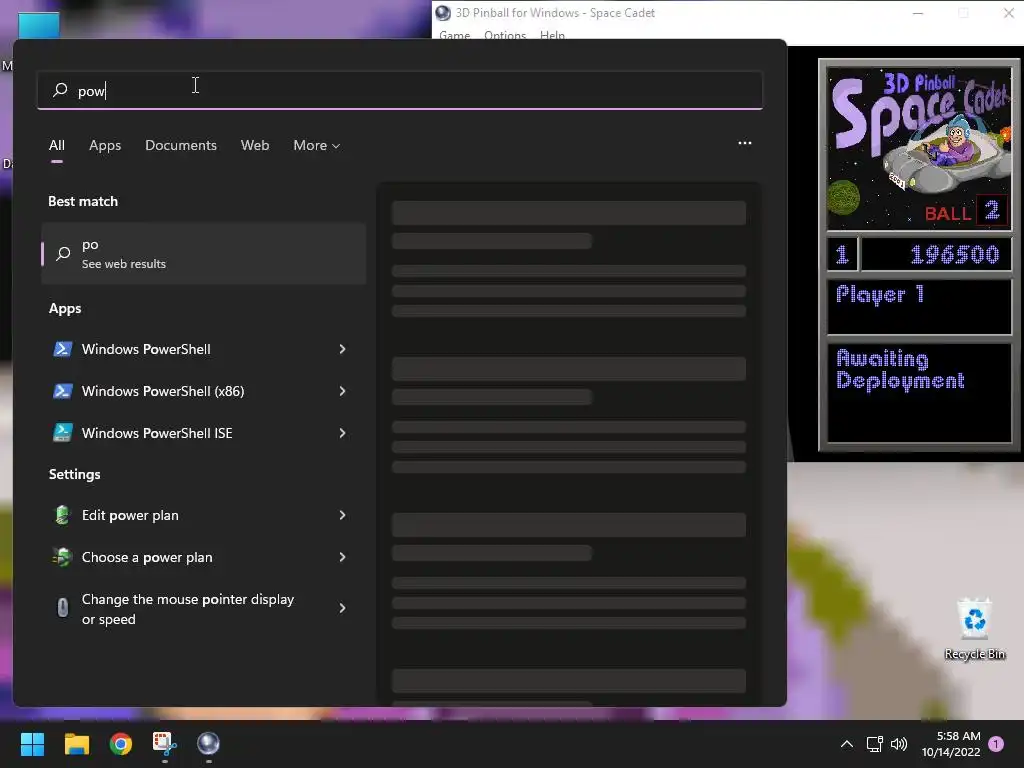Expand the mouse pointer display chevron
The height and width of the screenshot is (768, 1024).
(x=342, y=608)
